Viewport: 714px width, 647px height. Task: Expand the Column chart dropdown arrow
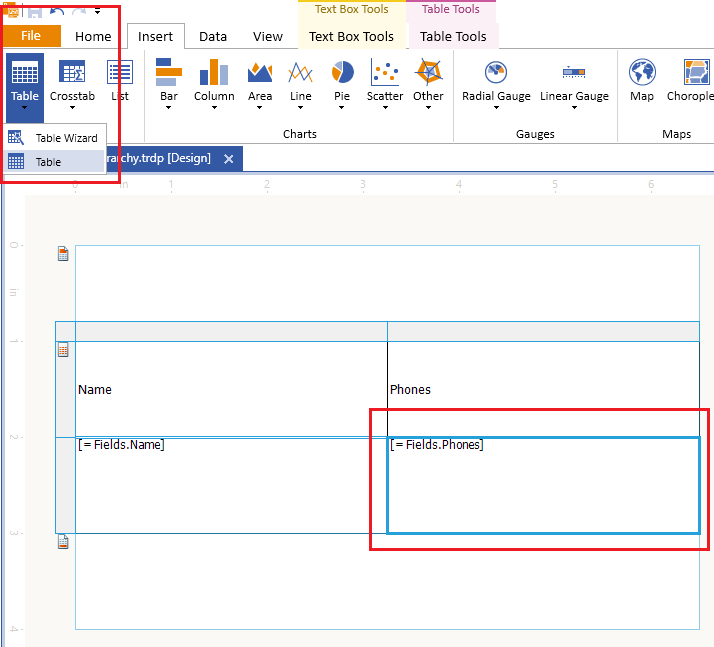coord(214,108)
